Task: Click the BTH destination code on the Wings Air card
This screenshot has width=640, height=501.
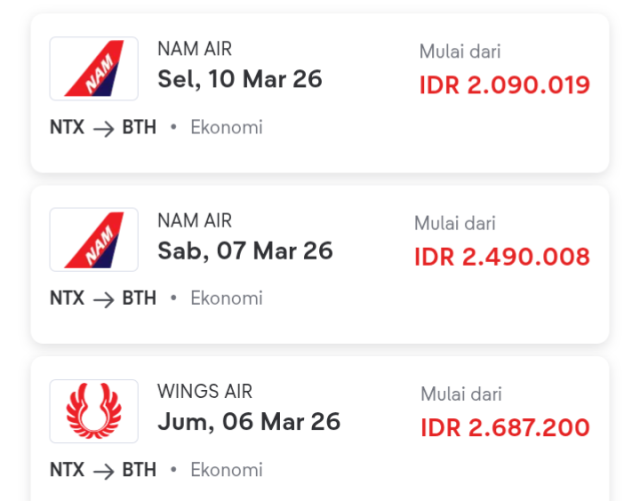Action: pos(139,470)
